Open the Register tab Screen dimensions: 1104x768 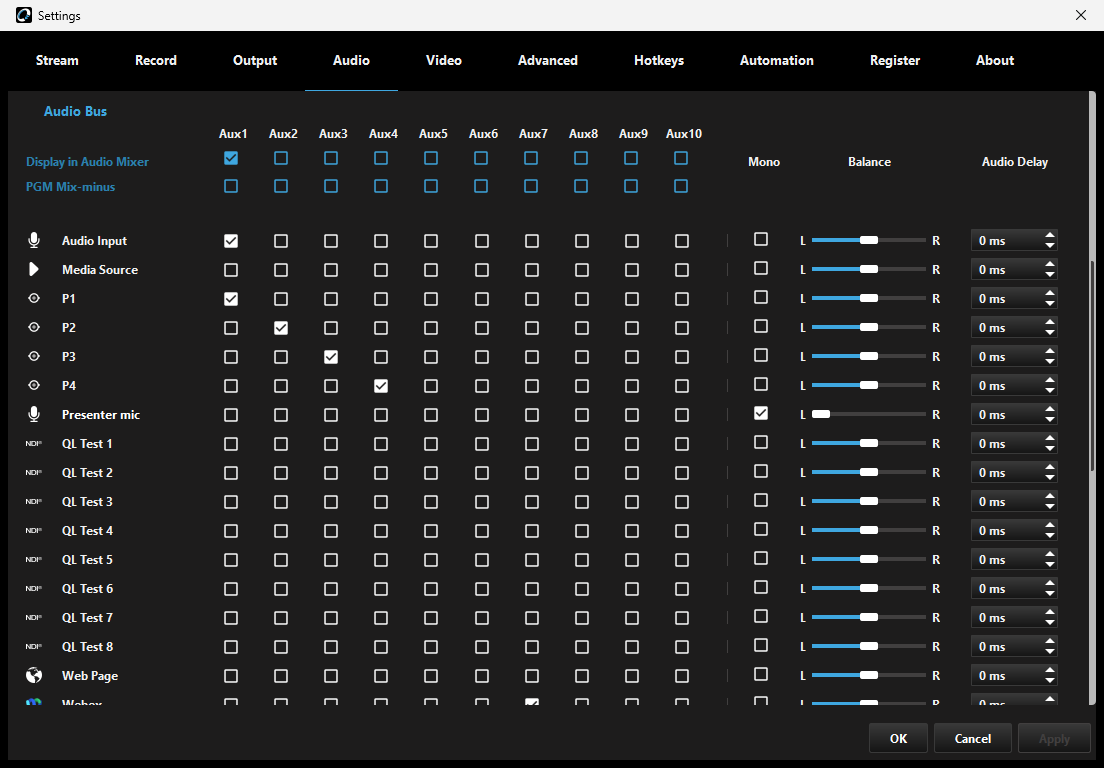(895, 61)
